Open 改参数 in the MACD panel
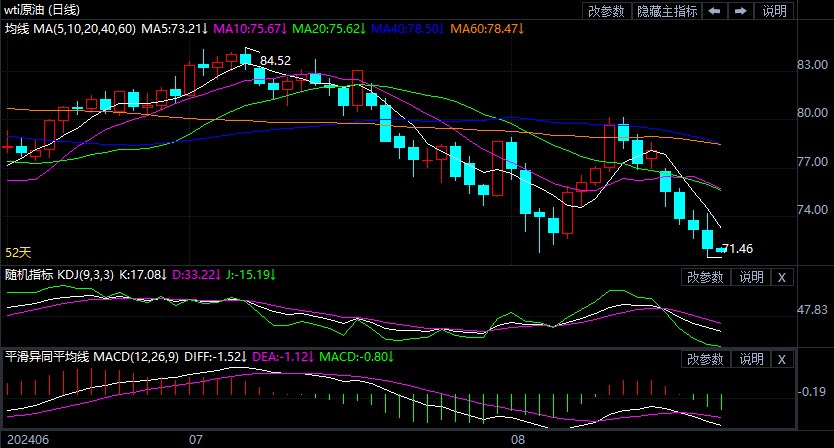Viewport: 834px width, 448px height. point(705,359)
